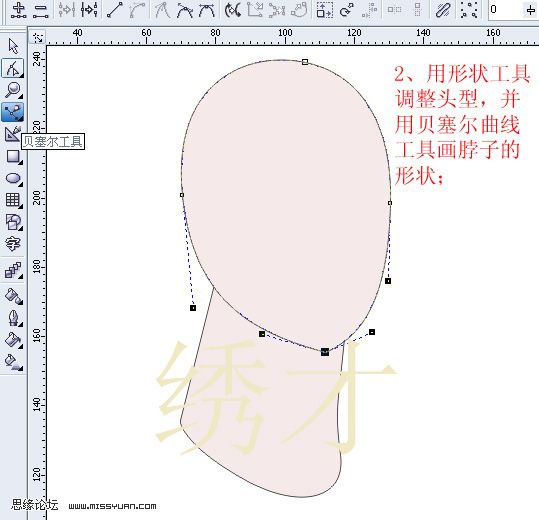539x520 pixels.
Task: Select the Ellipse tool
Action: coord(14,178)
